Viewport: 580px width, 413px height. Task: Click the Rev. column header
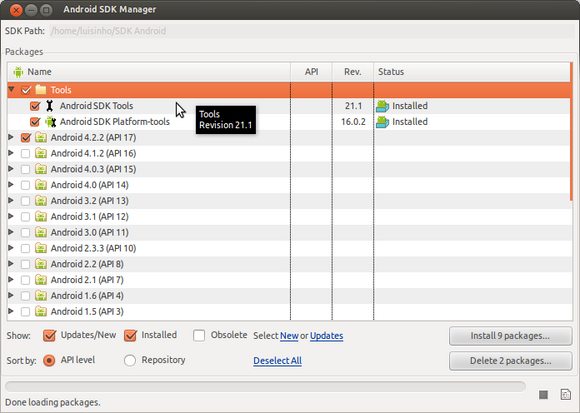point(353,72)
